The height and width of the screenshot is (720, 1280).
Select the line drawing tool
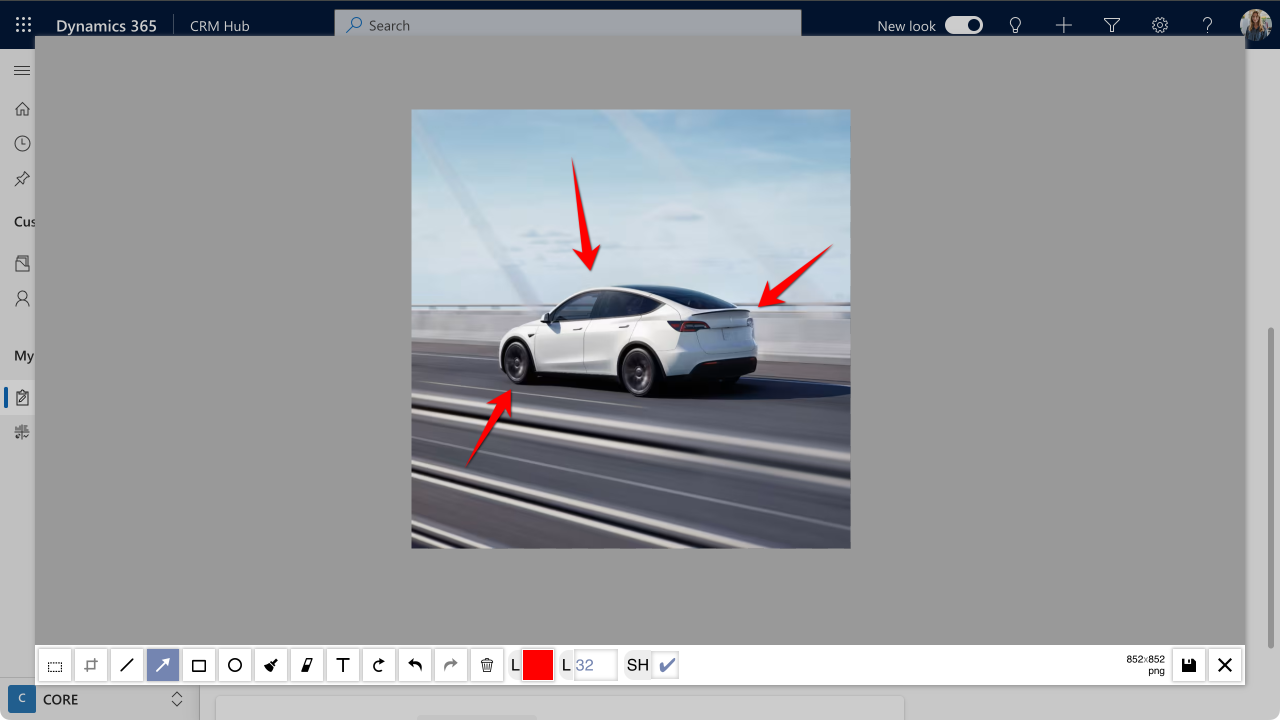pyautogui.click(x=127, y=665)
